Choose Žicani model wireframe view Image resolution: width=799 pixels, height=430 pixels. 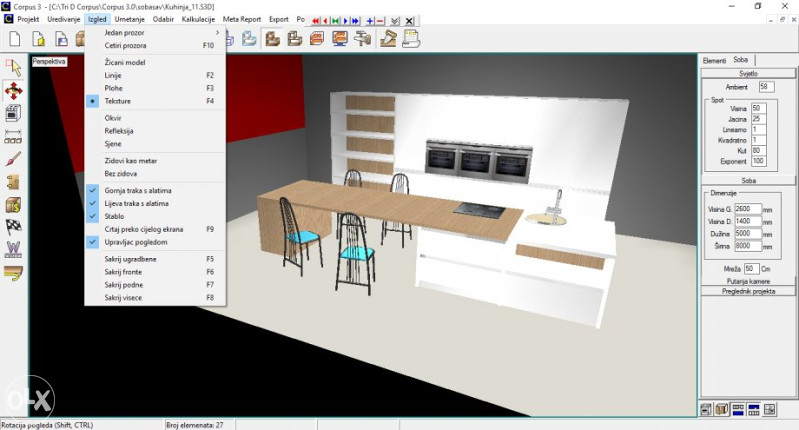tap(155, 62)
